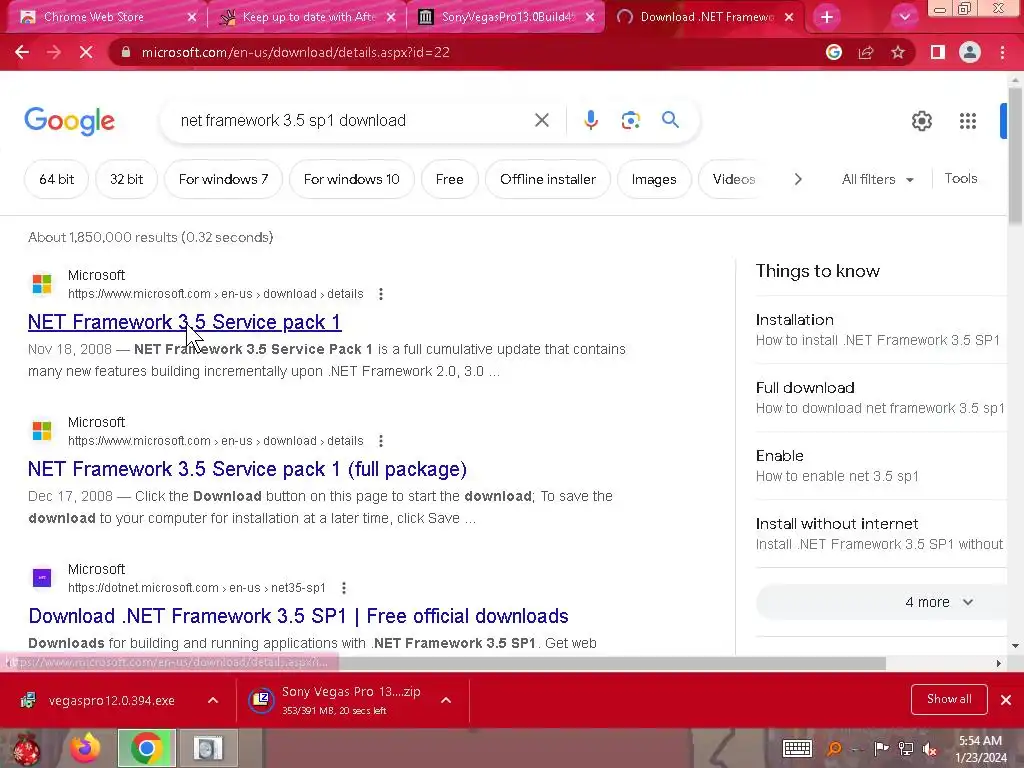1024x768 pixels.
Task: Go to the Google homepage logo
Action: tap(70, 121)
